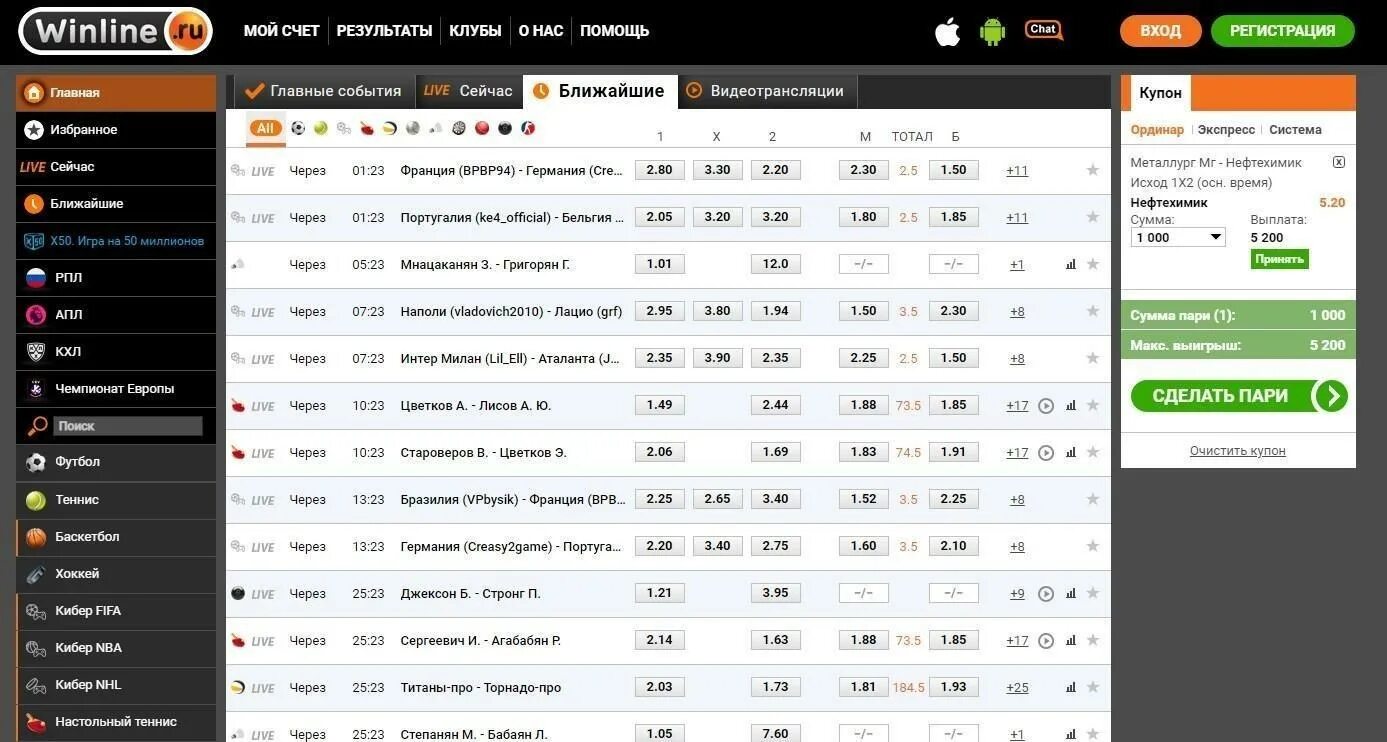Filter events by red snooker ball icon
The height and width of the screenshot is (742, 1387).
[x=482, y=128]
